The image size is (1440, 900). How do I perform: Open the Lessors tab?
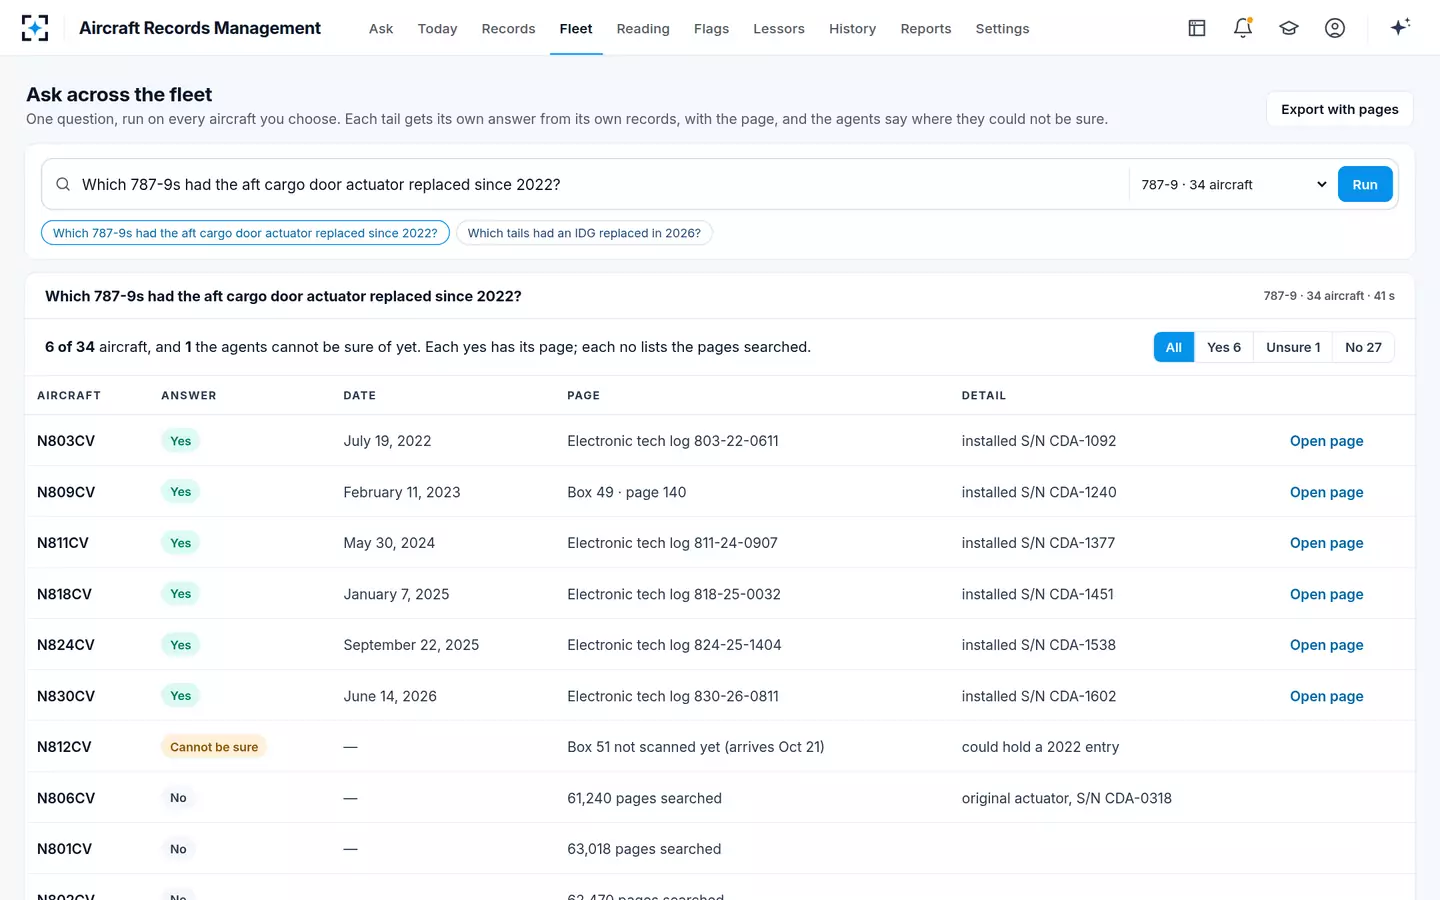pos(779,29)
